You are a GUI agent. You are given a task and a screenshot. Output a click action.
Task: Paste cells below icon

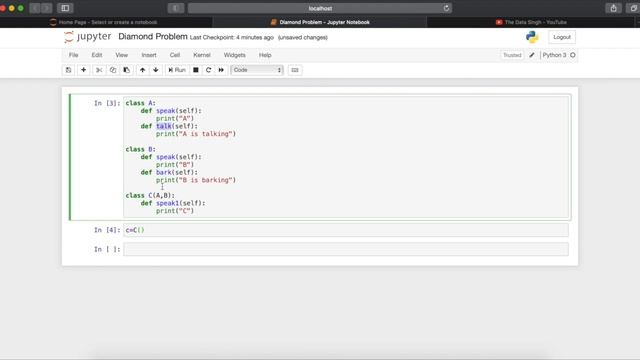(x=127, y=70)
